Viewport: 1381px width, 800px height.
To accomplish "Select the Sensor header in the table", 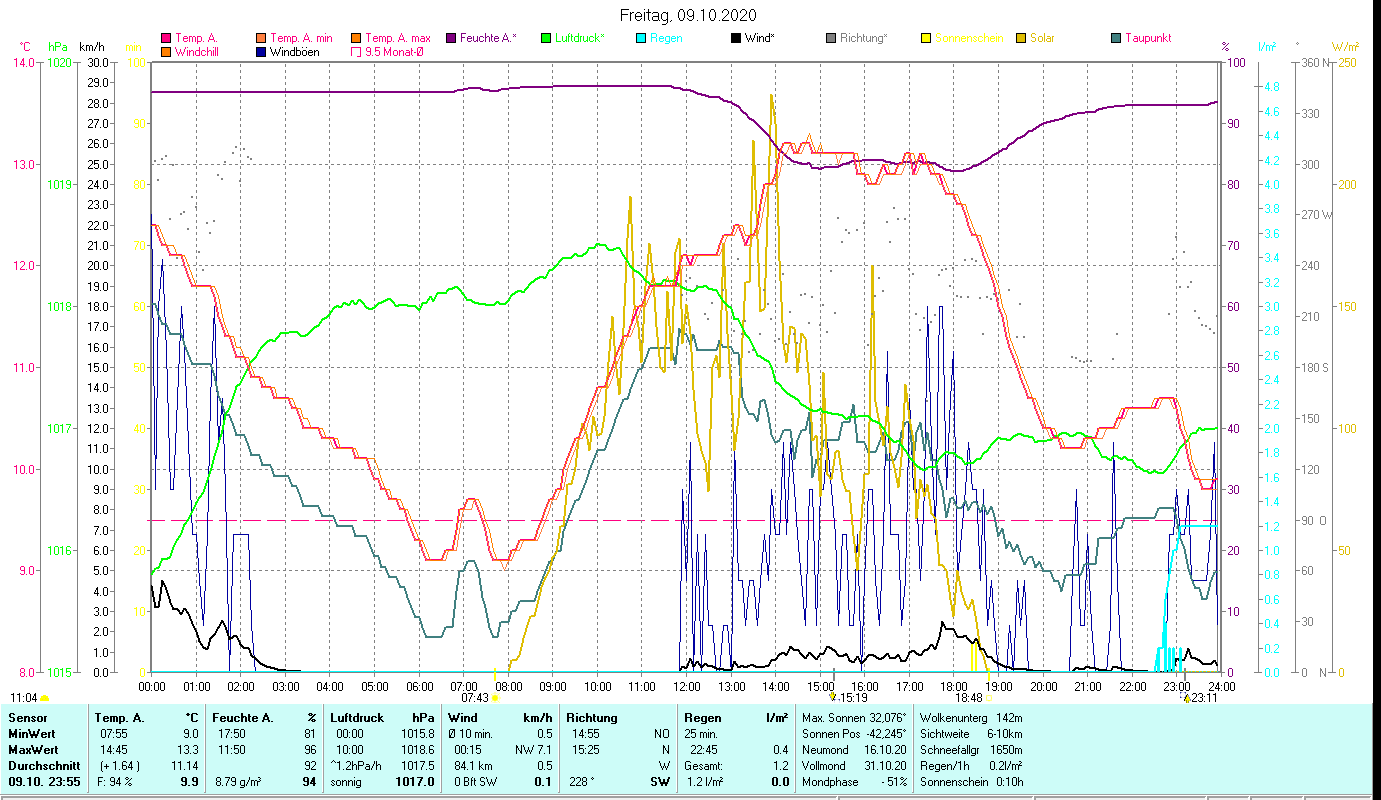I will tap(27, 718).
